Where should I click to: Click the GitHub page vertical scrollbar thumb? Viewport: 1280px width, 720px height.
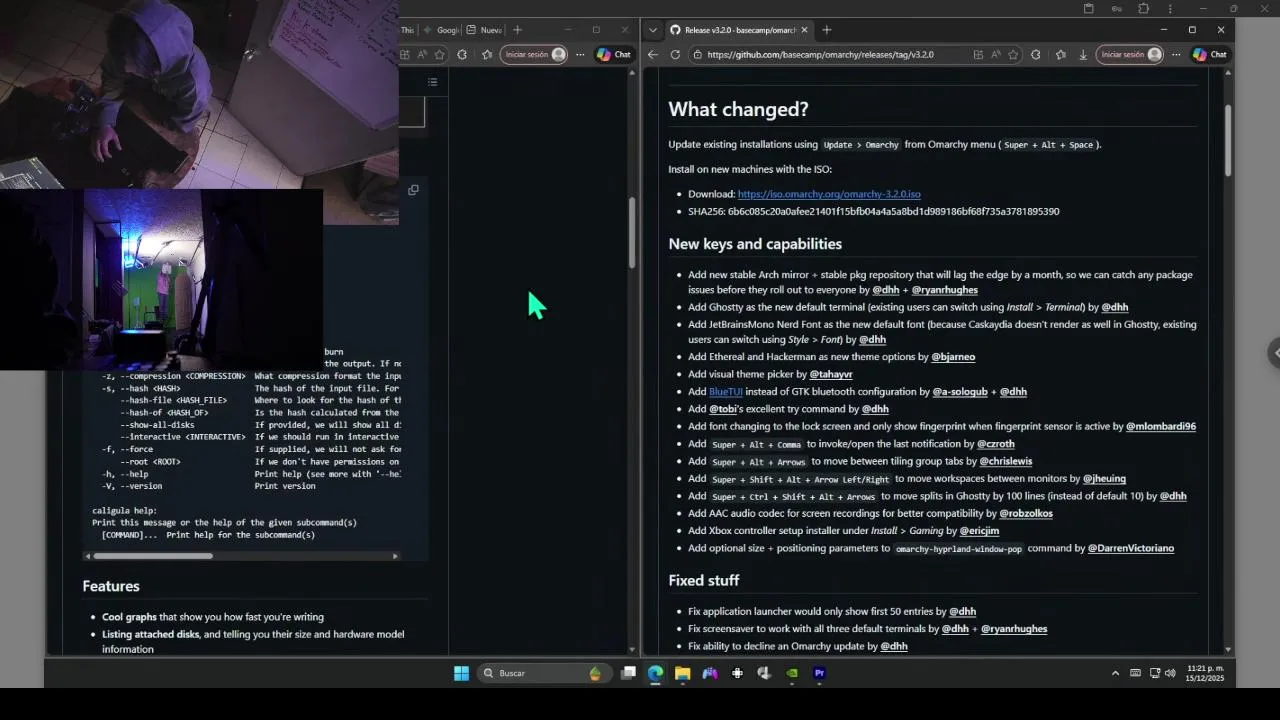[x=1228, y=140]
